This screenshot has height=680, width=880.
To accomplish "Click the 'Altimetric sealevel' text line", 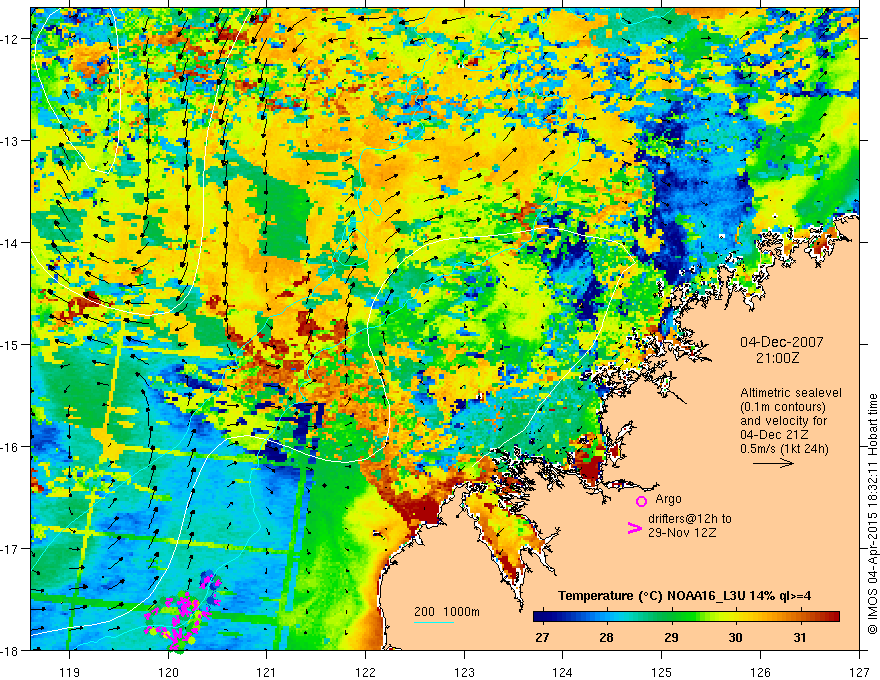I will (791, 393).
